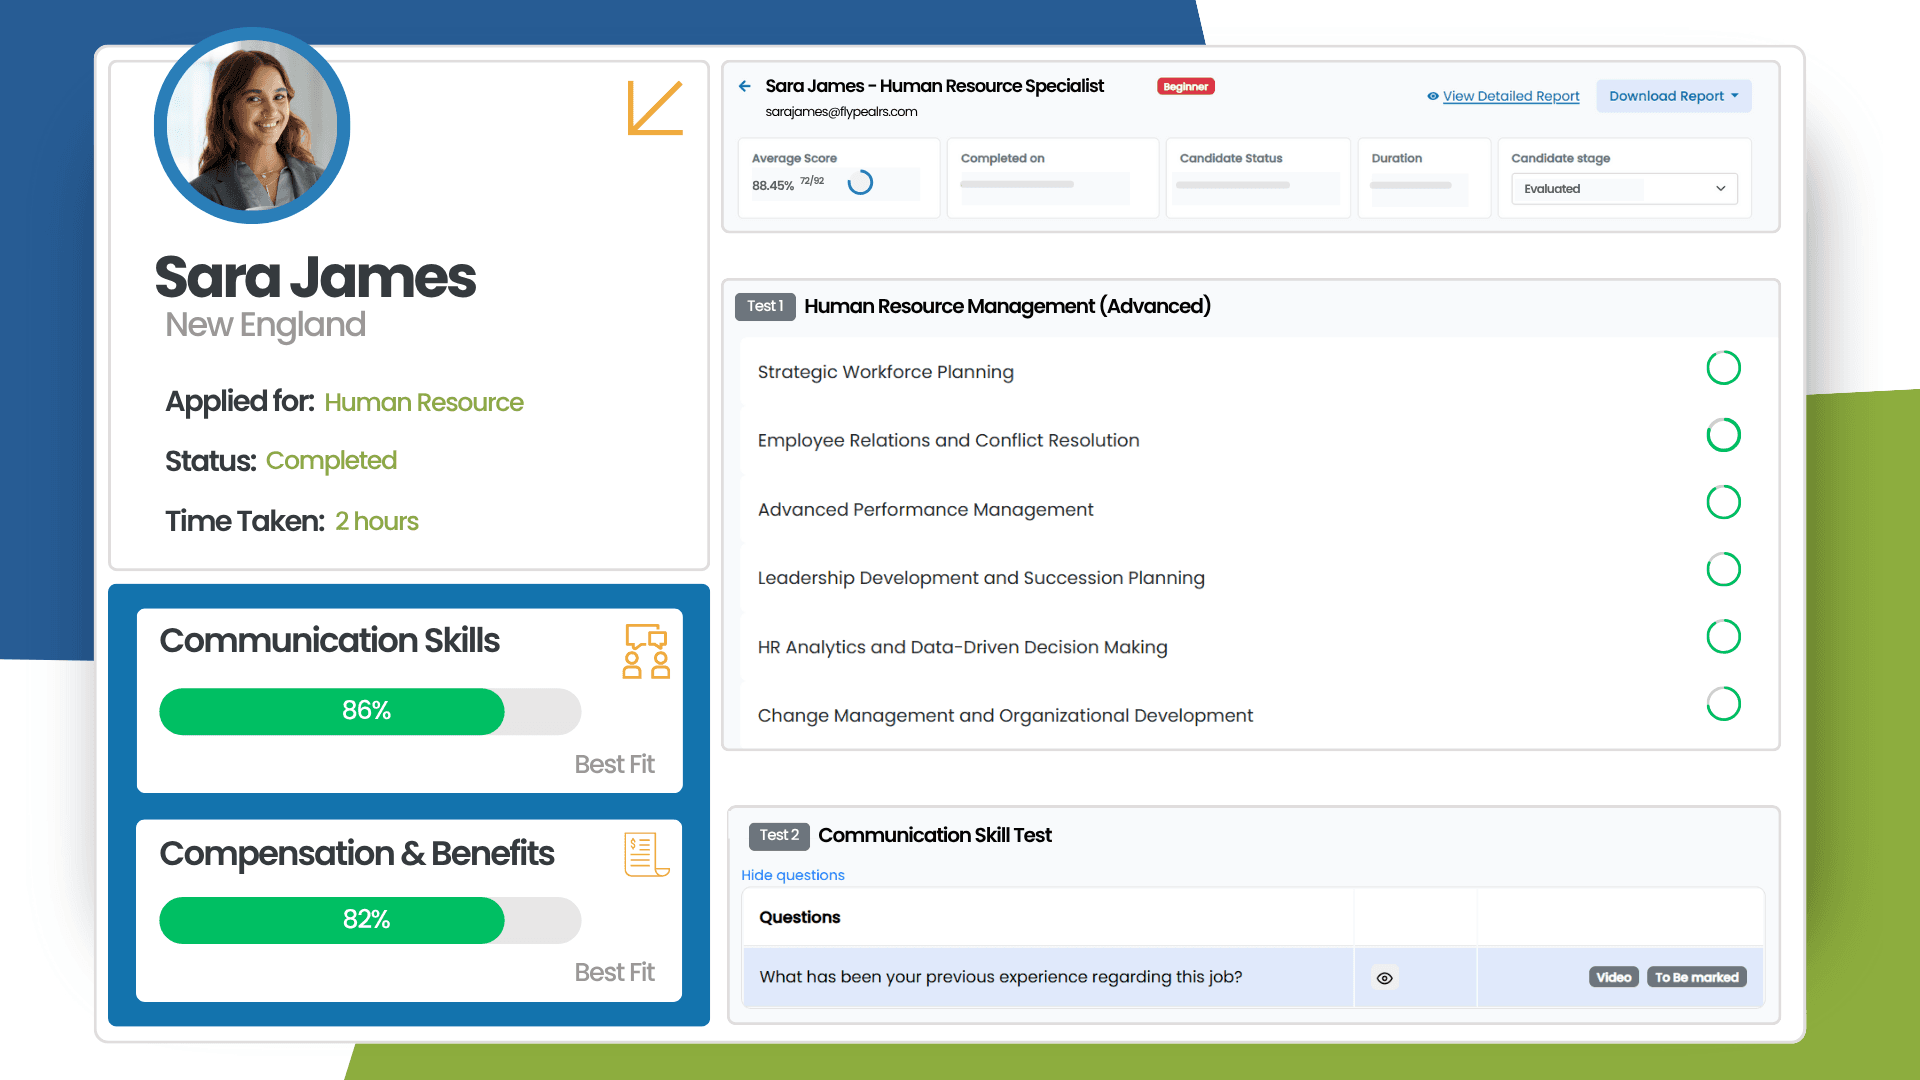
Task: Click Sara James's profile photo
Action: click(x=252, y=124)
